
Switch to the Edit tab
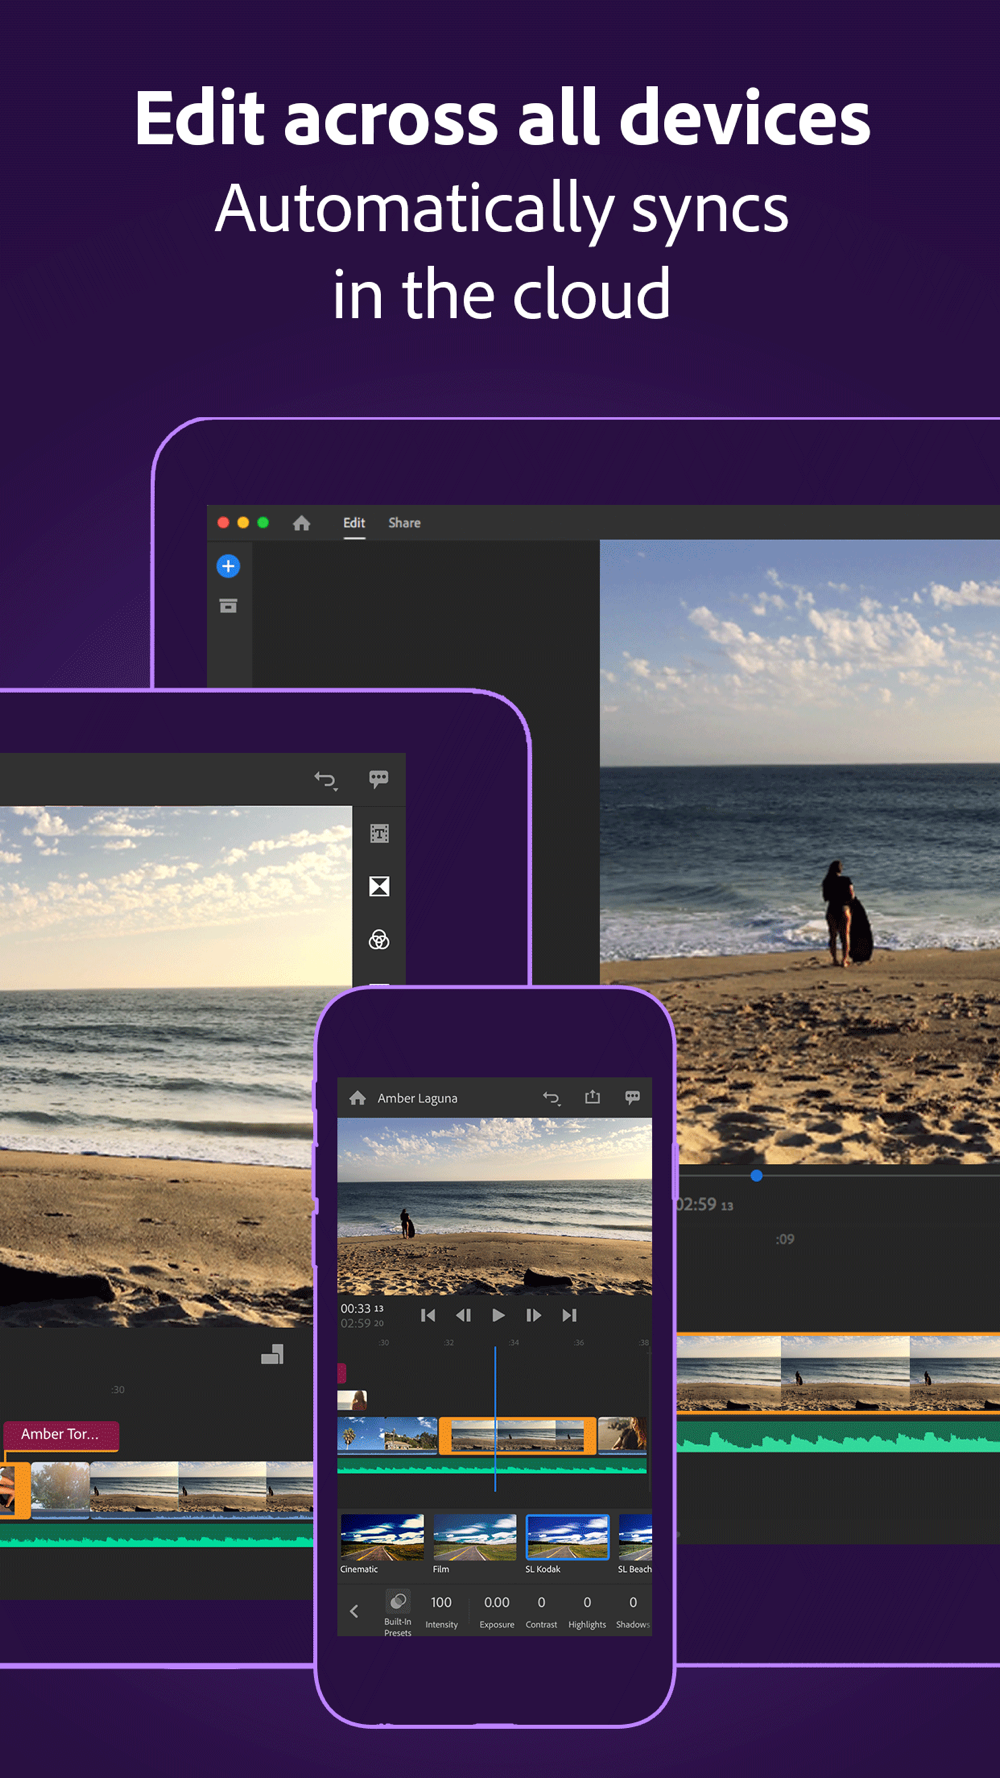tap(354, 523)
